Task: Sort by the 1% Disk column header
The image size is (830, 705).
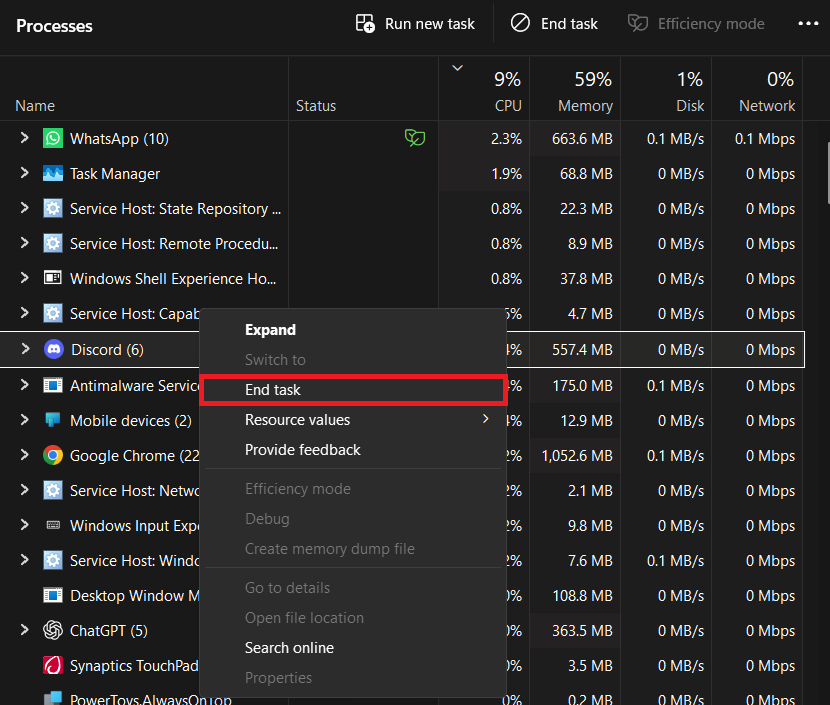Action: tap(666, 89)
